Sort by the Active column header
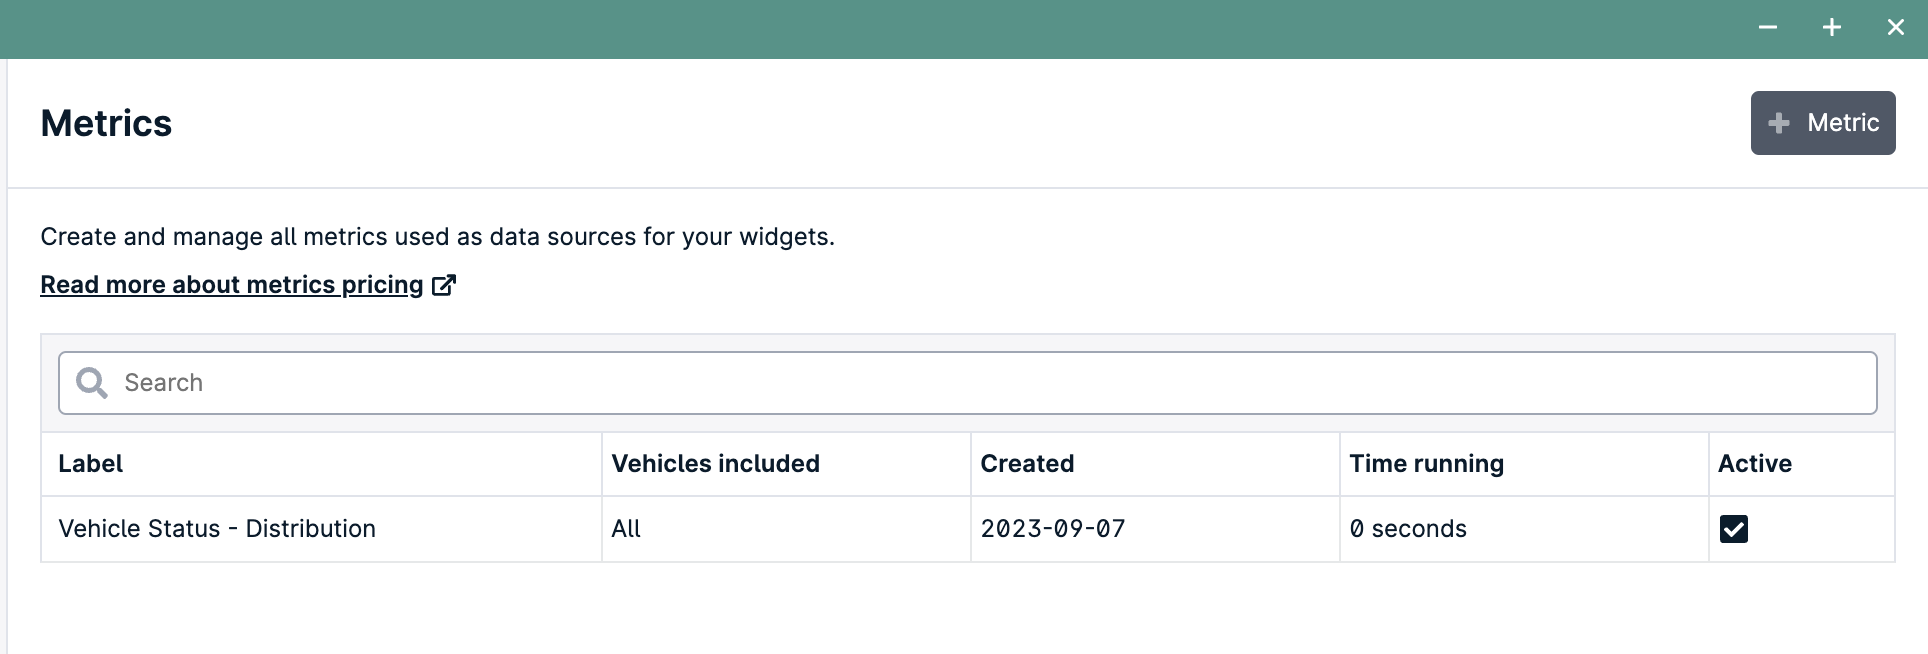 (1755, 464)
